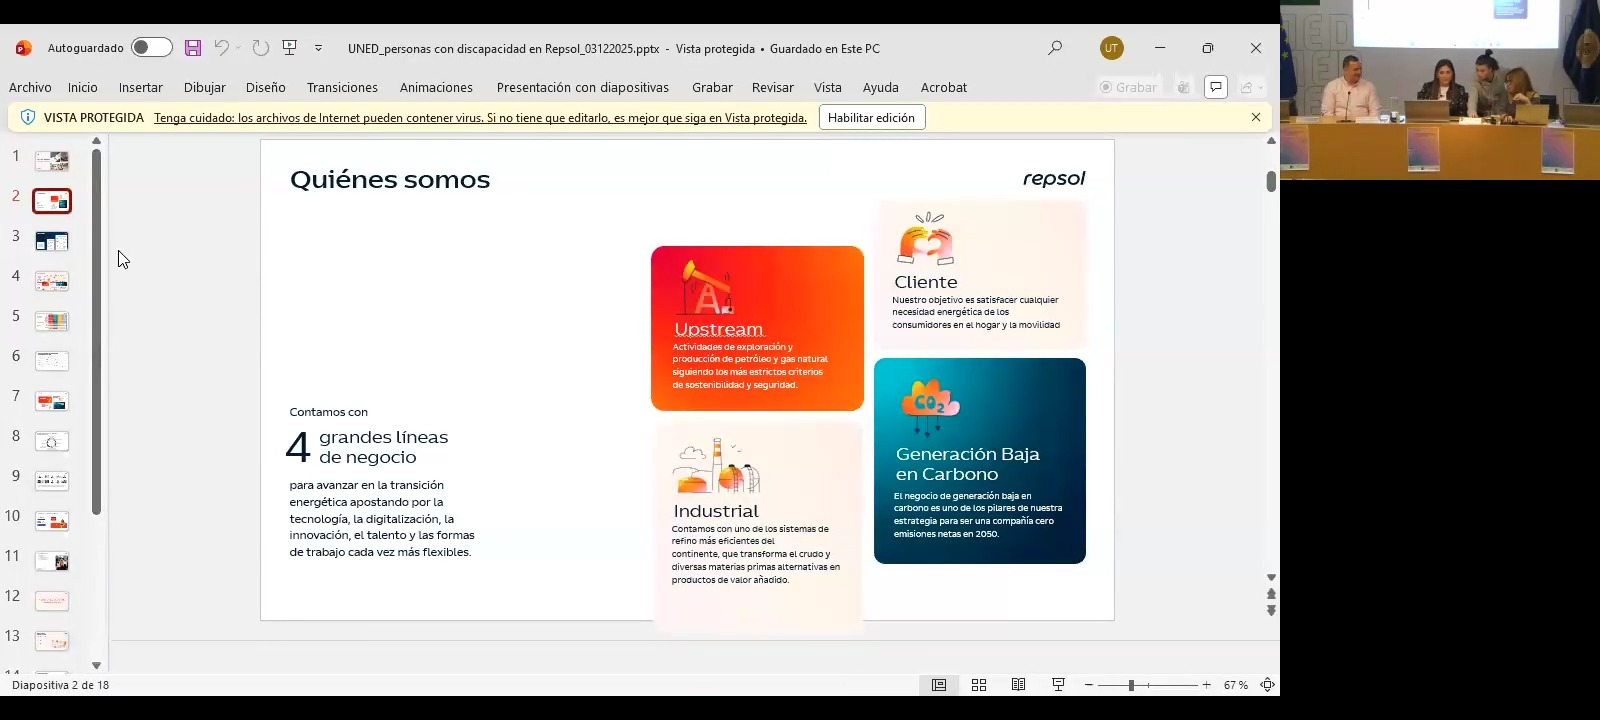Click the zoom out minus button

point(1089,685)
